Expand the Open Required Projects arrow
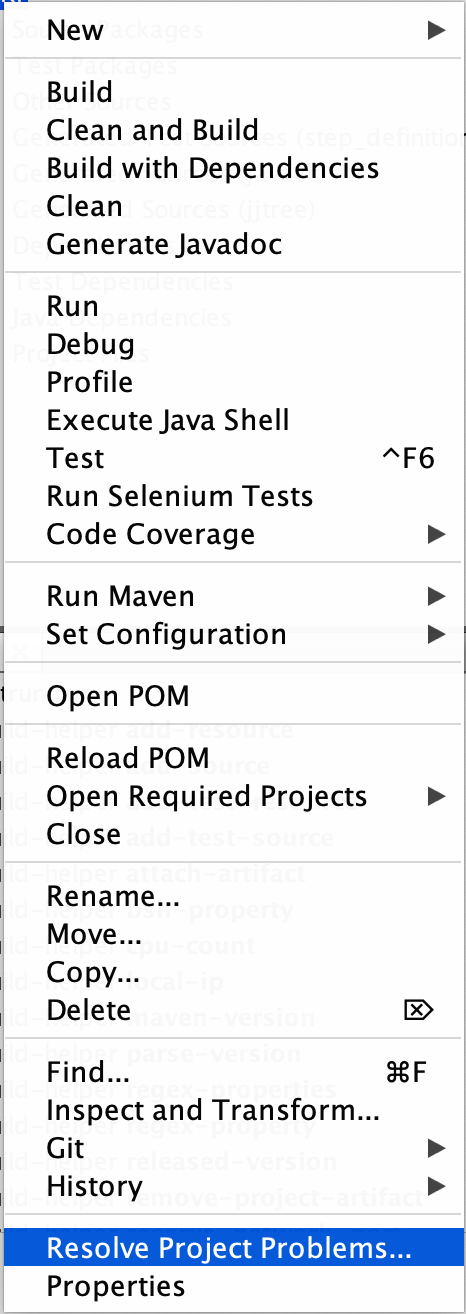Screen dimensions: 466x1314 436,796
